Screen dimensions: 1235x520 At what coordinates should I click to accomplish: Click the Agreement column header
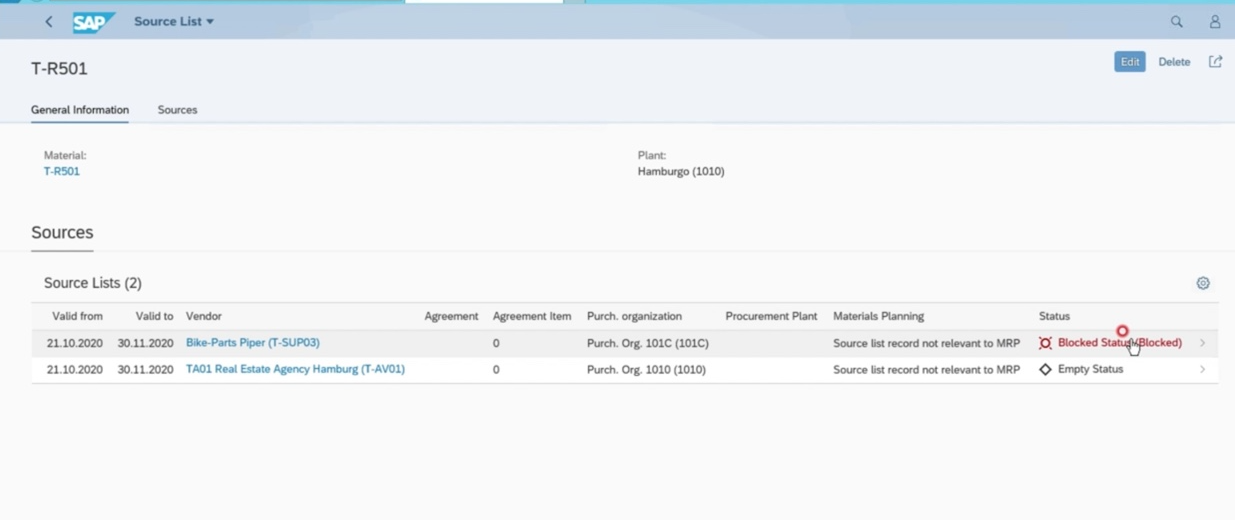tap(451, 316)
